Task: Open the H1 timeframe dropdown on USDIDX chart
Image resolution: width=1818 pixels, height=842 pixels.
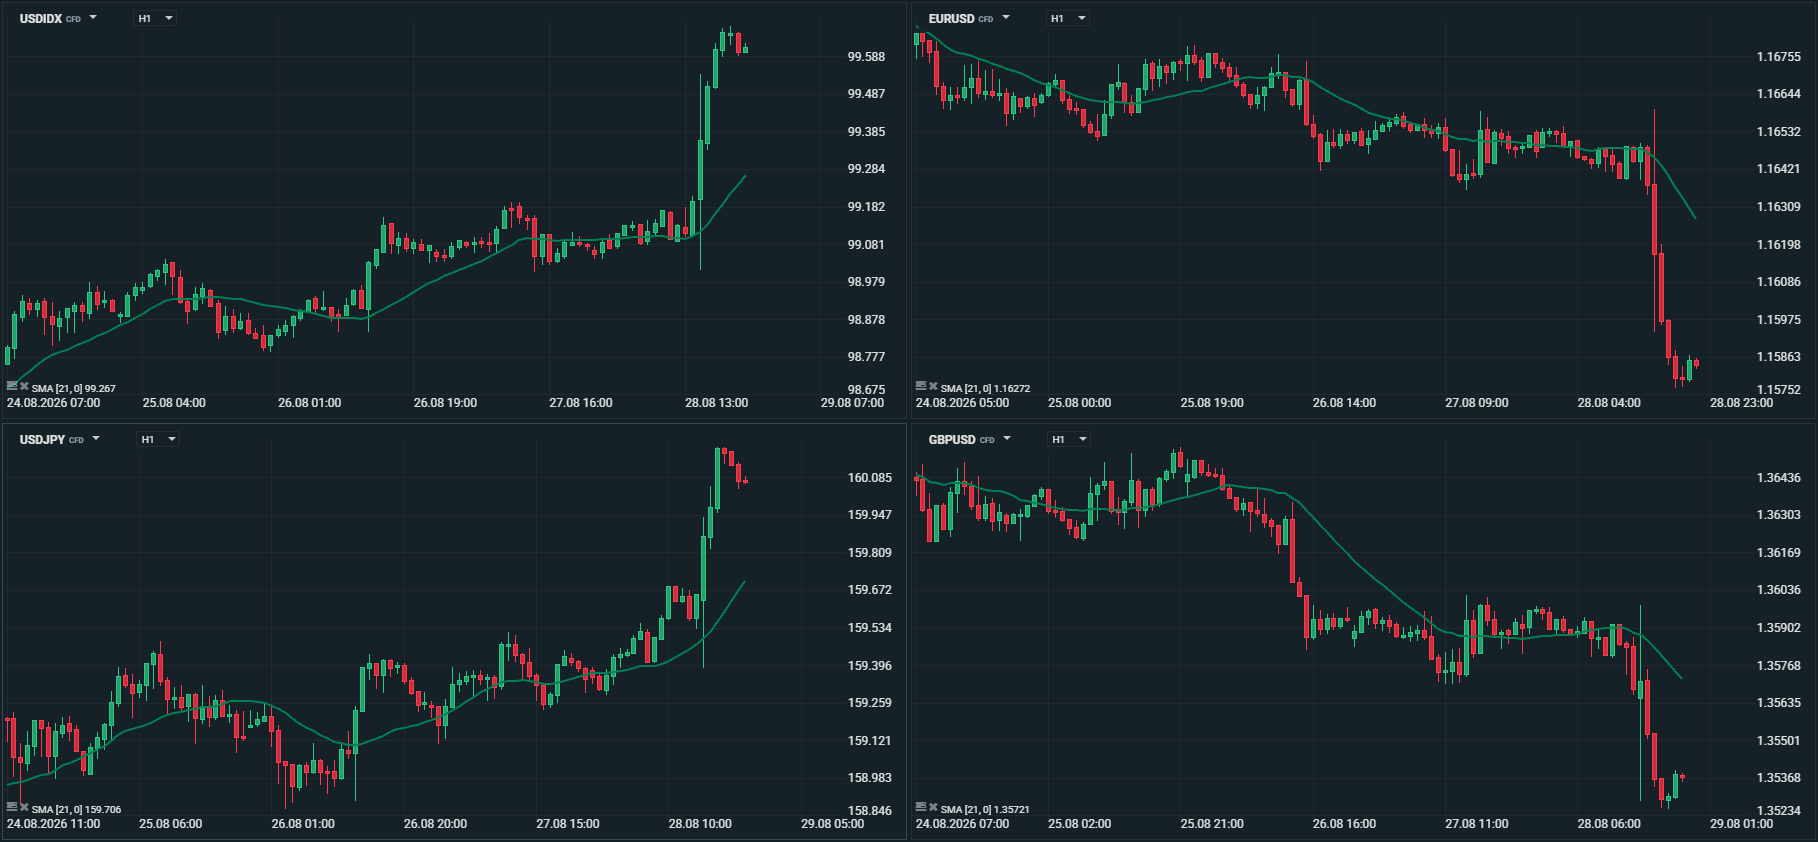Action: click(x=155, y=18)
